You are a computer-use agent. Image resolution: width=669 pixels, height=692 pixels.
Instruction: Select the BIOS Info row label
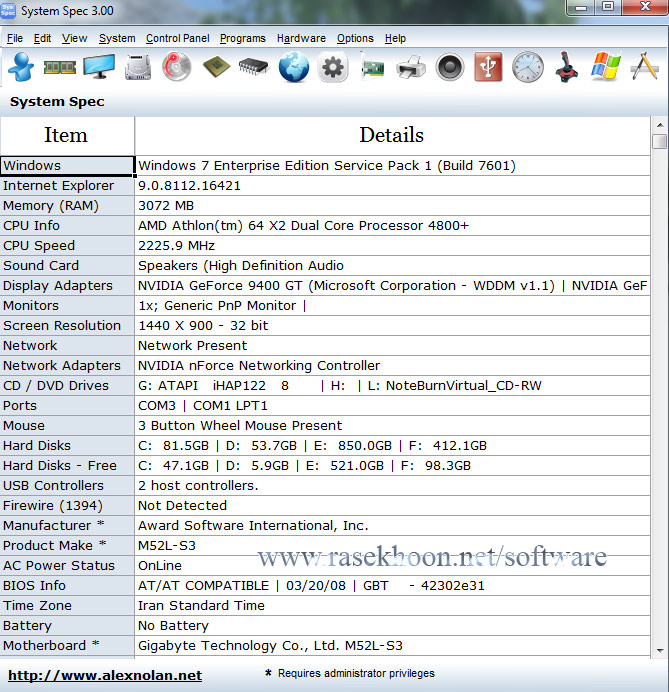coord(67,586)
